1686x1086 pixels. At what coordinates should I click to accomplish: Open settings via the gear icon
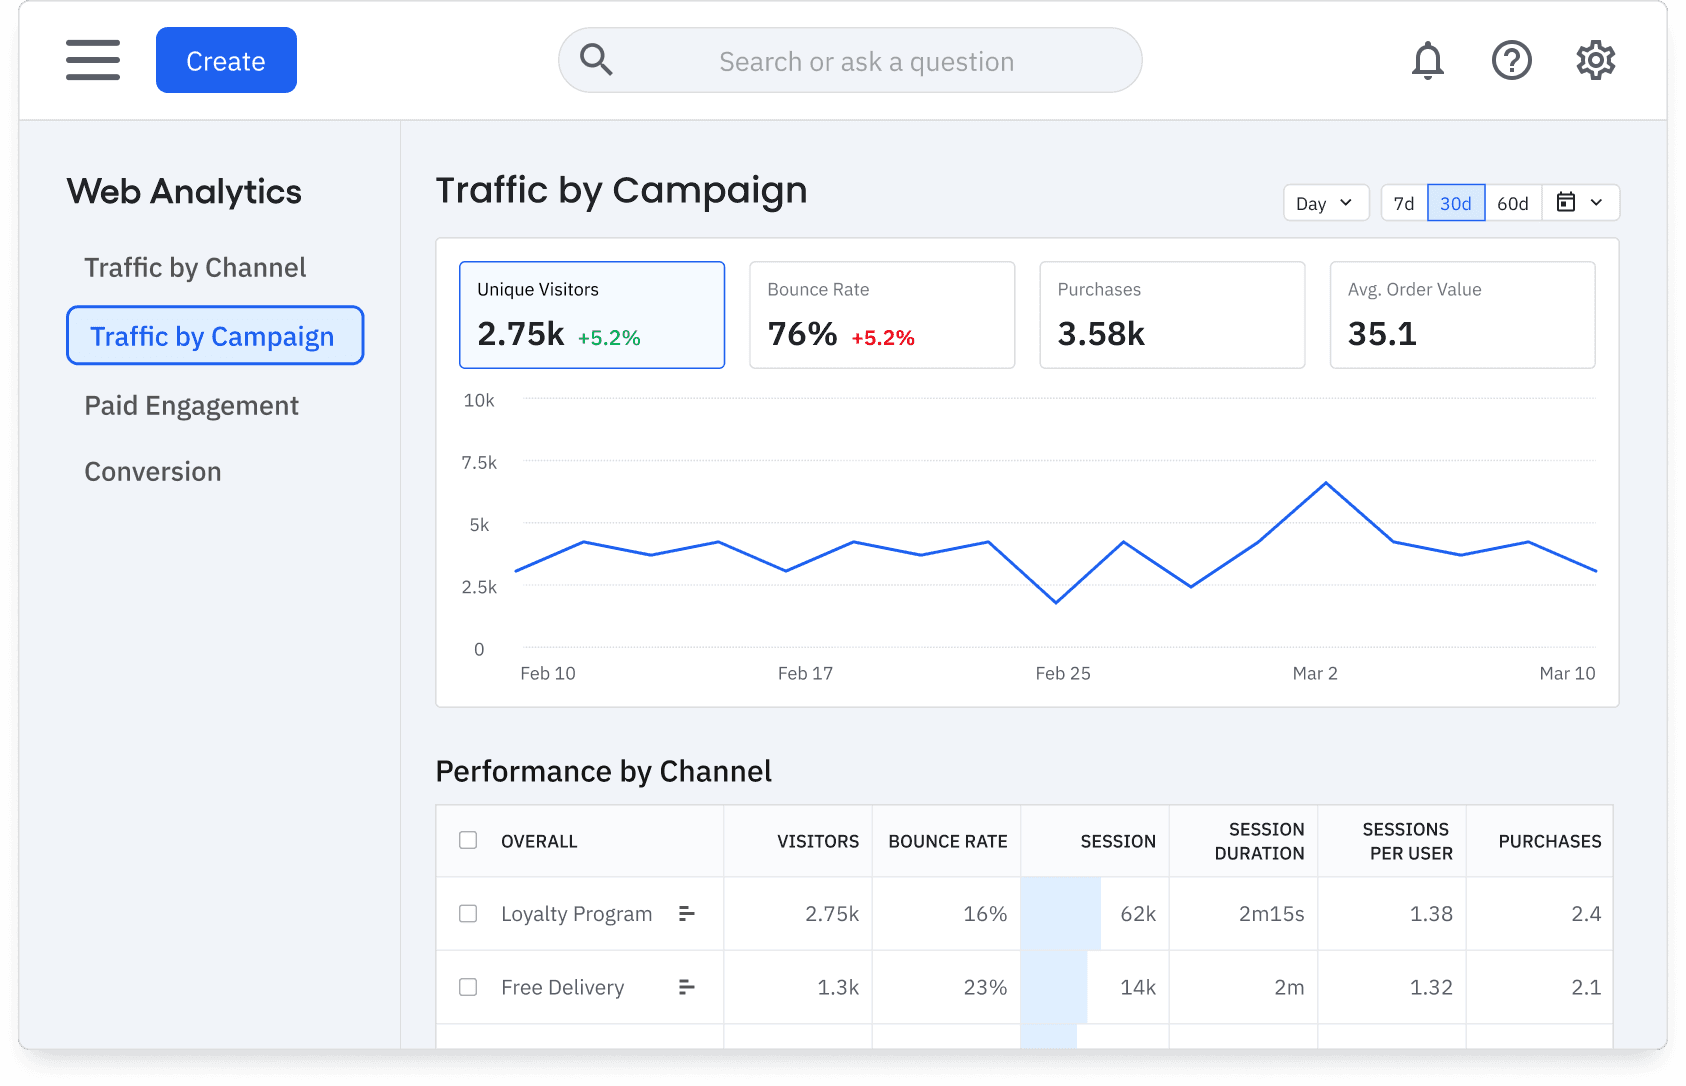coord(1595,61)
